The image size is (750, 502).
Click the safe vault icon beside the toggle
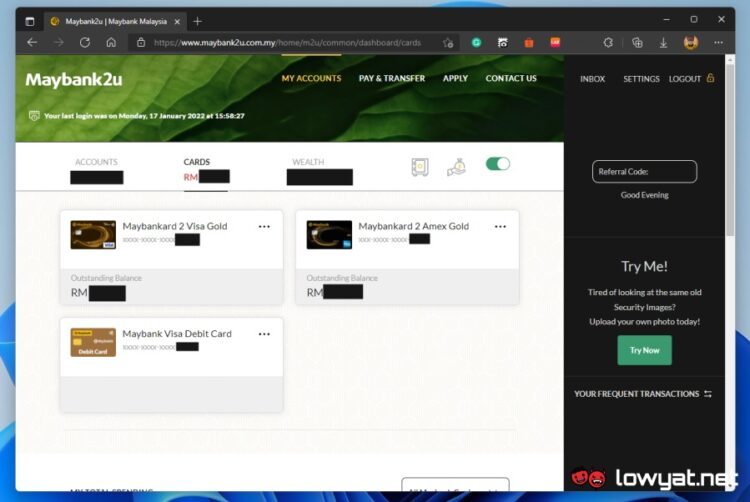coord(420,167)
